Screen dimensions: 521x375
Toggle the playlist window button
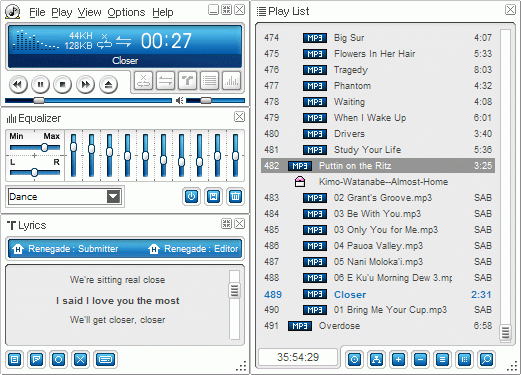click(x=209, y=81)
